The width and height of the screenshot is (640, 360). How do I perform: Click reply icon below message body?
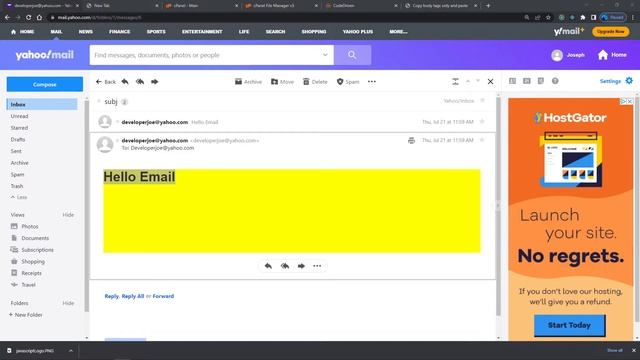click(x=268, y=266)
